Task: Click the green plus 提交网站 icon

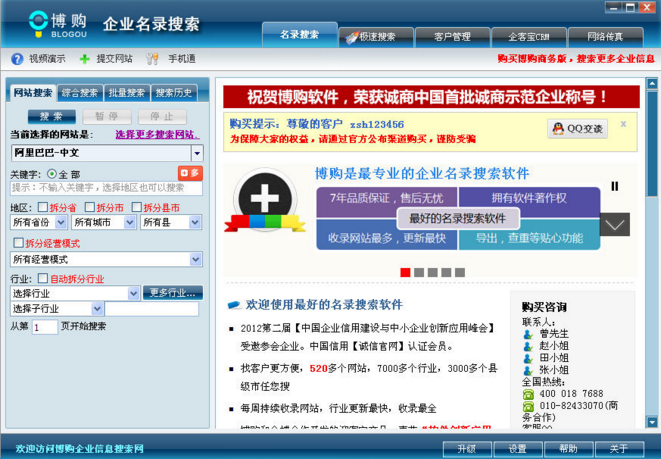Action: [85, 59]
